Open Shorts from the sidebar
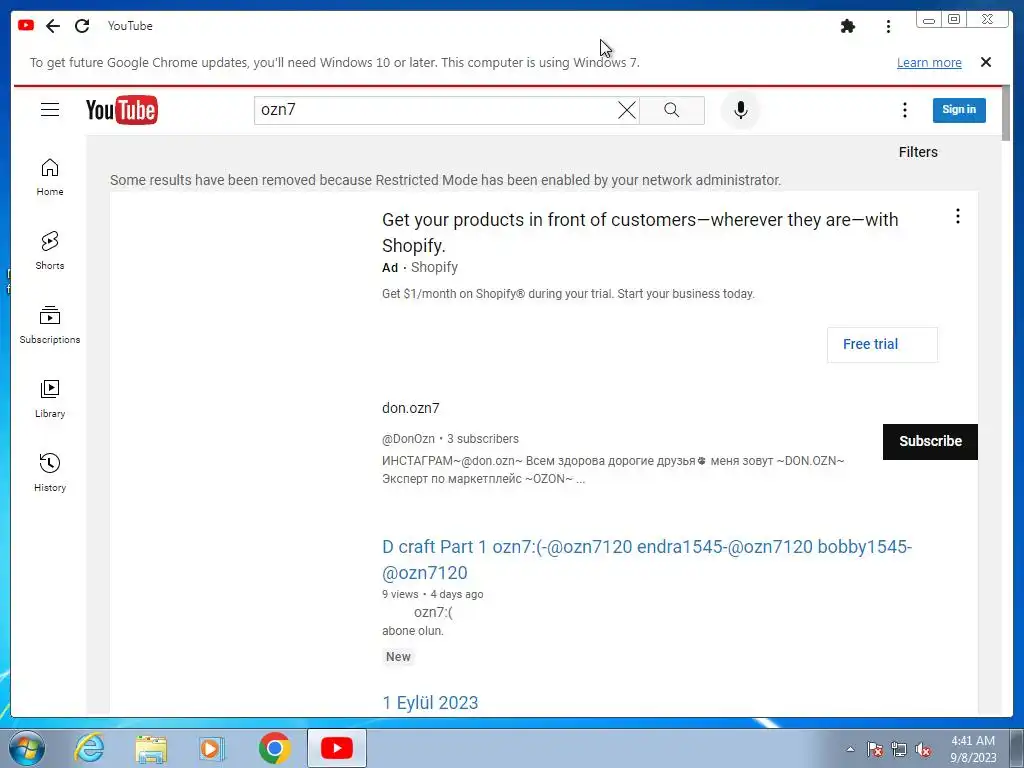 point(50,251)
